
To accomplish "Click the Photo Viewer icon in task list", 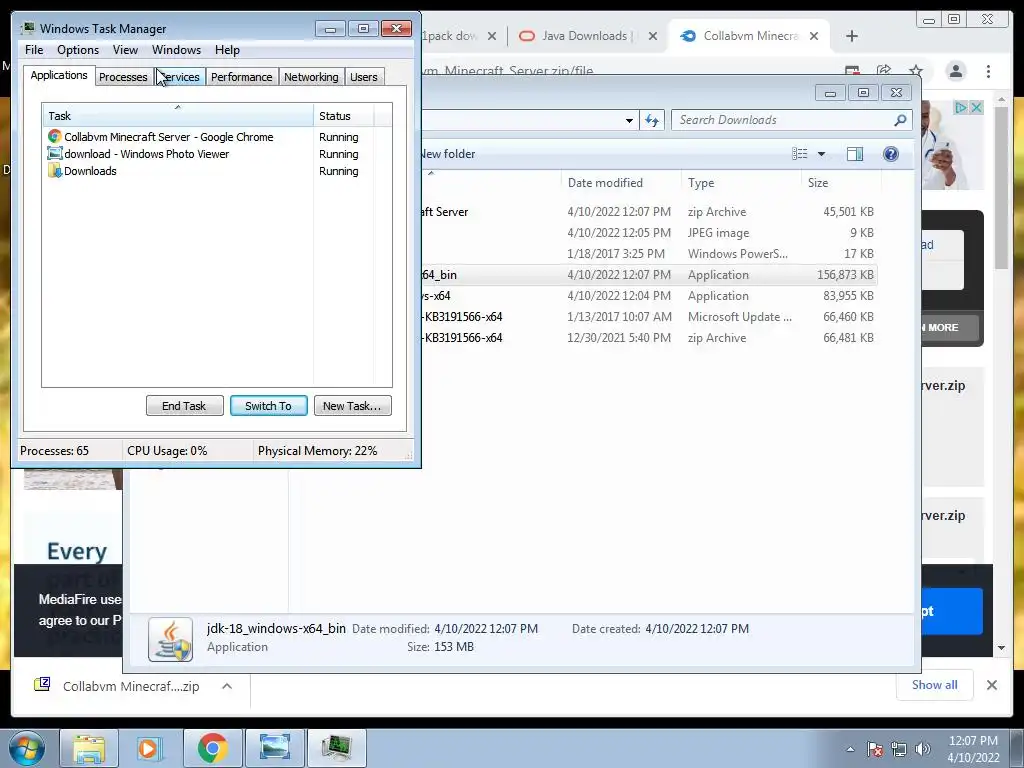I will click(x=55, y=153).
